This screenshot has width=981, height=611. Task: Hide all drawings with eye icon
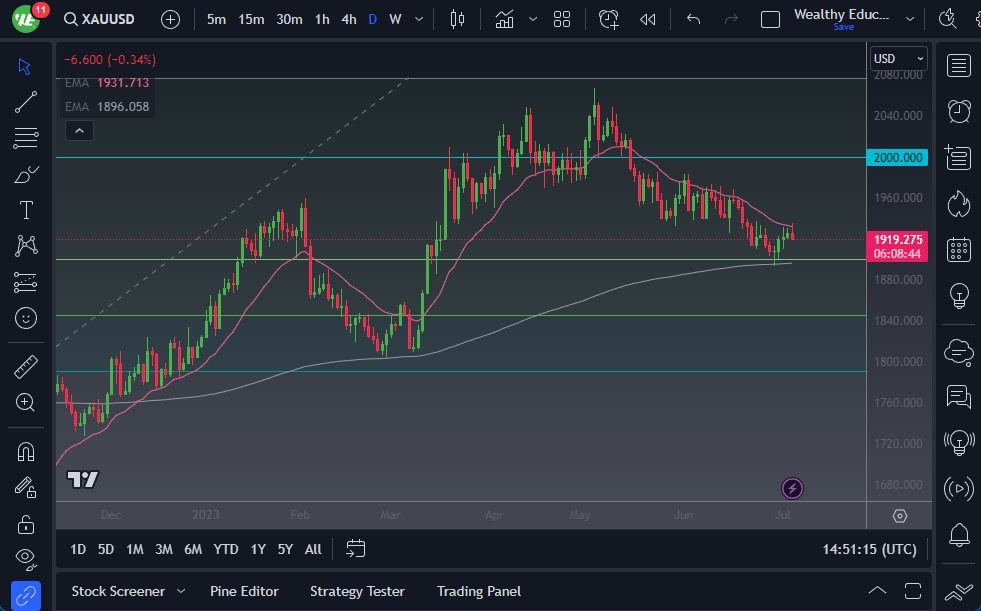(26, 557)
